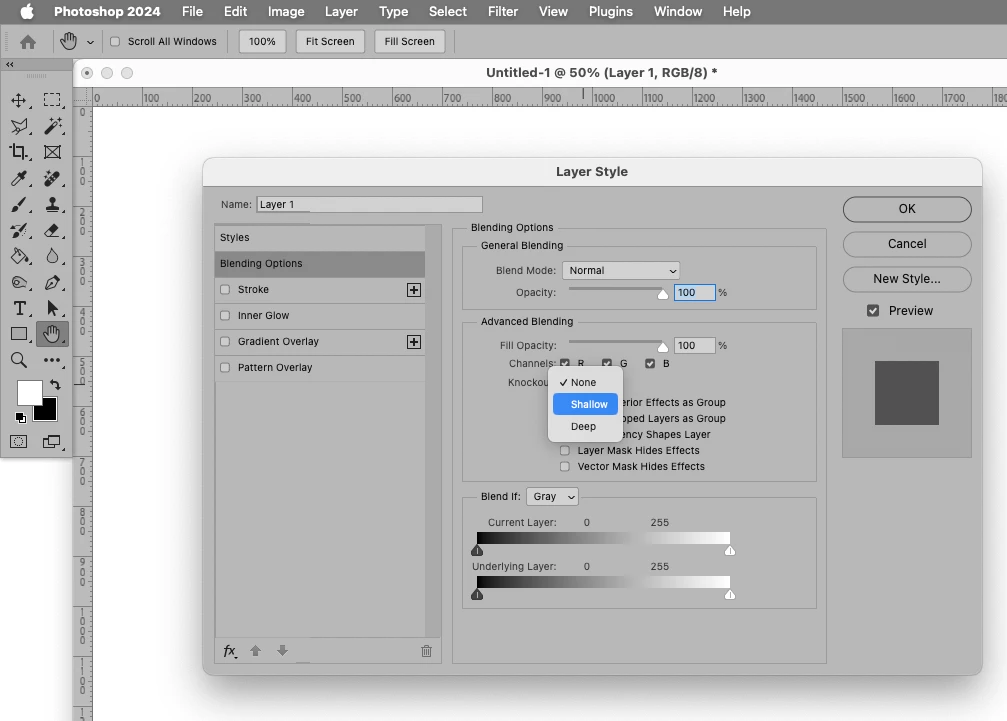
Task: Select the Magic Wand tool
Action: (52, 126)
